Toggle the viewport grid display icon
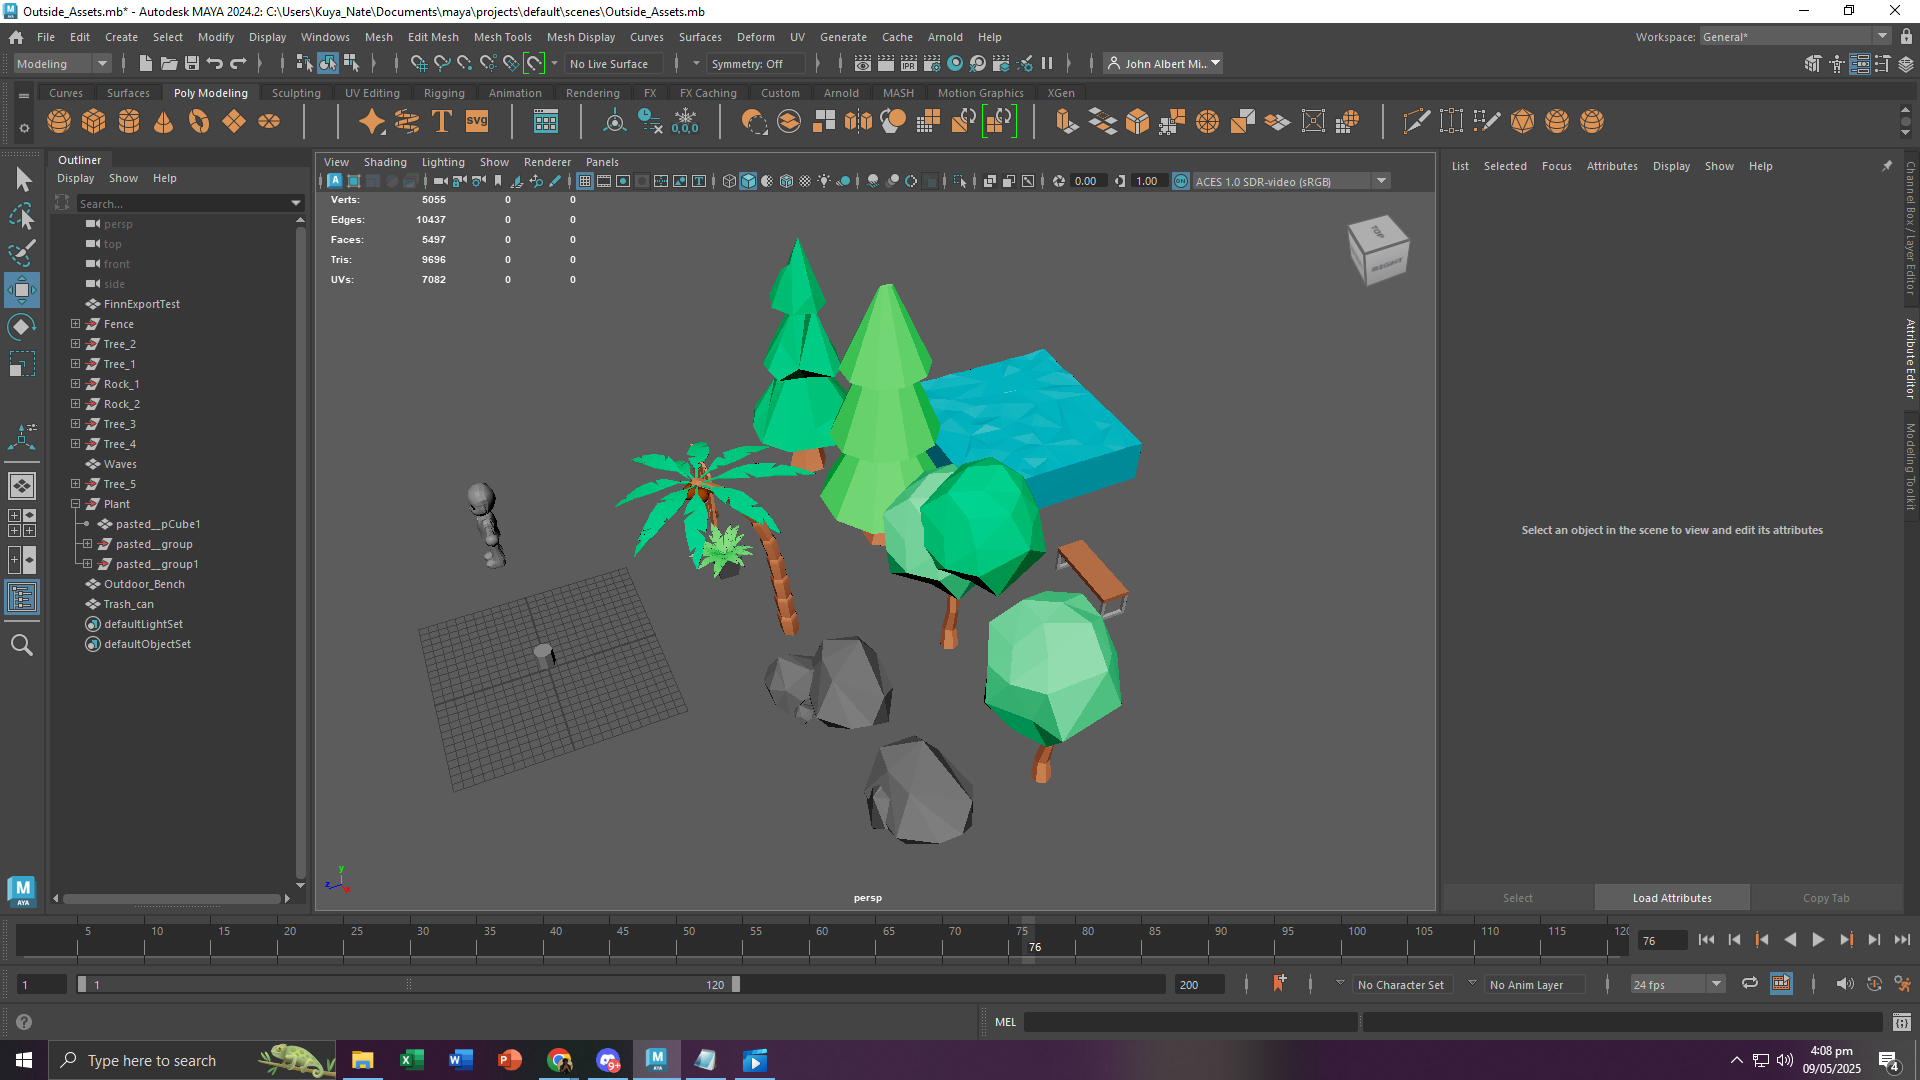The image size is (1920, 1080). pyautogui.click(x=585, y=181)
